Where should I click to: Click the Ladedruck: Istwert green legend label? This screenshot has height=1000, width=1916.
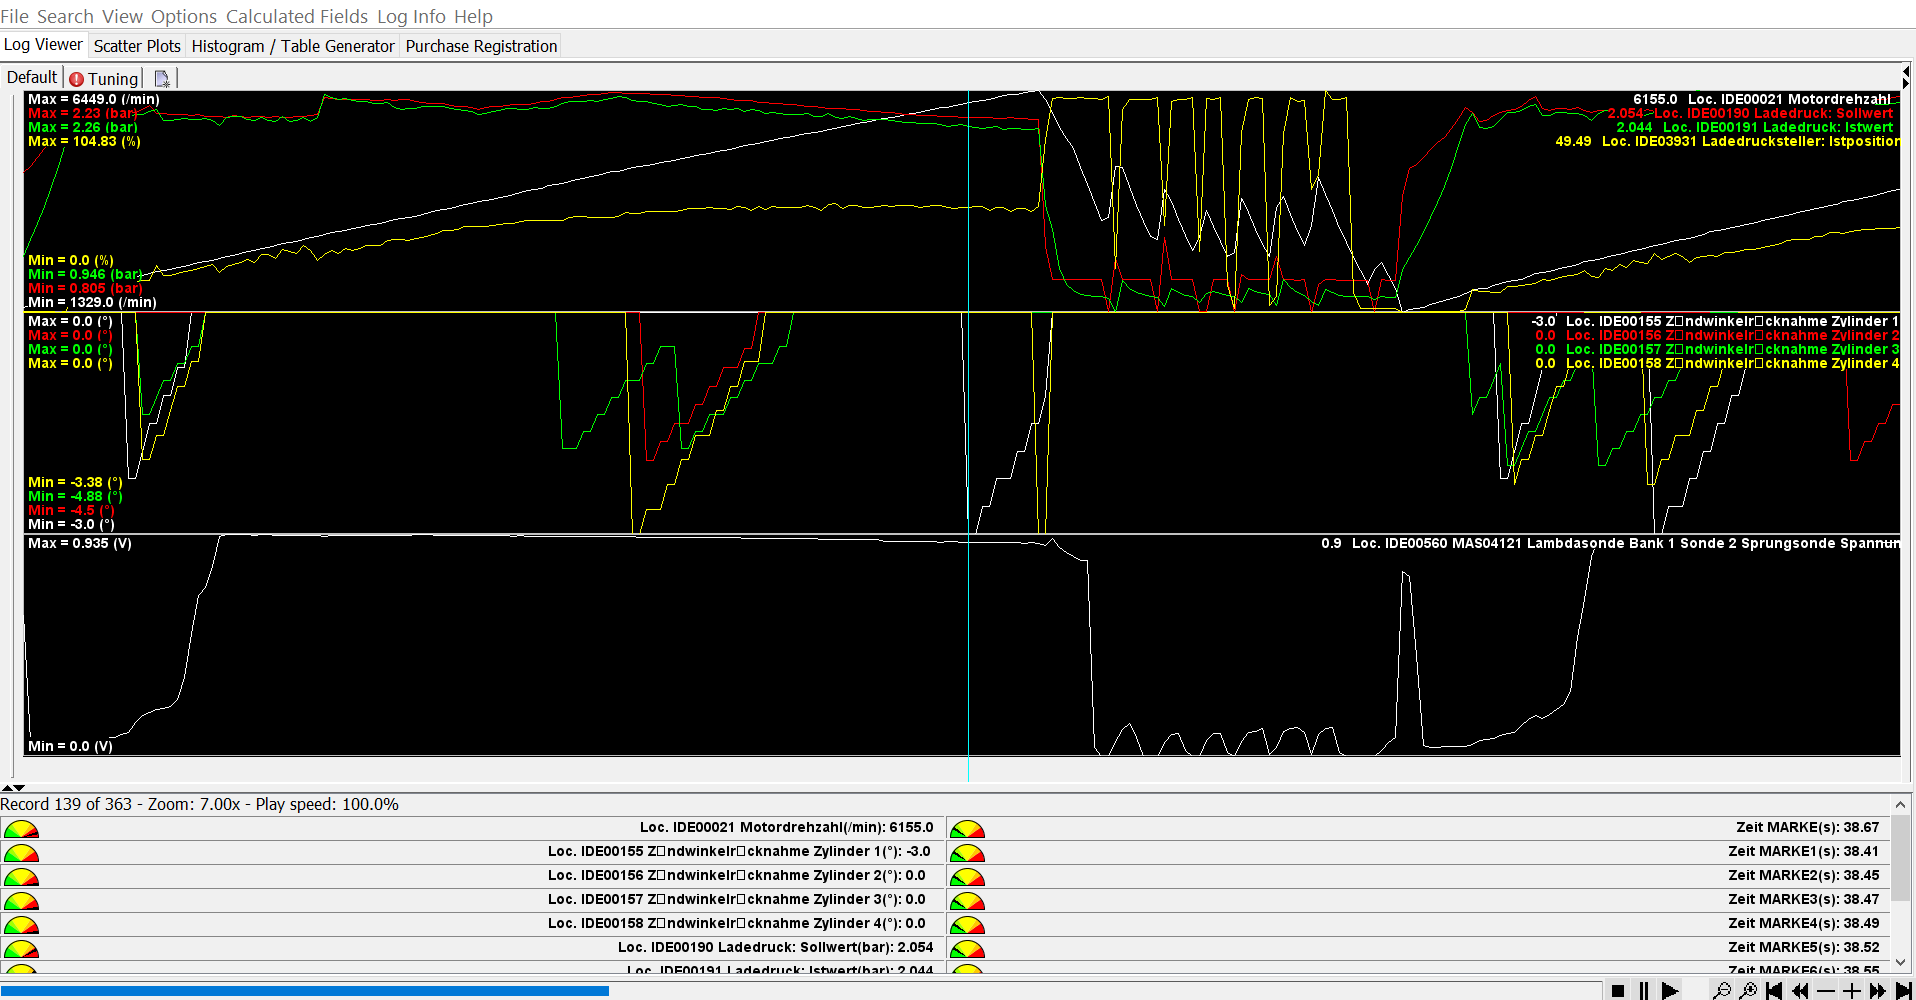1755,127
